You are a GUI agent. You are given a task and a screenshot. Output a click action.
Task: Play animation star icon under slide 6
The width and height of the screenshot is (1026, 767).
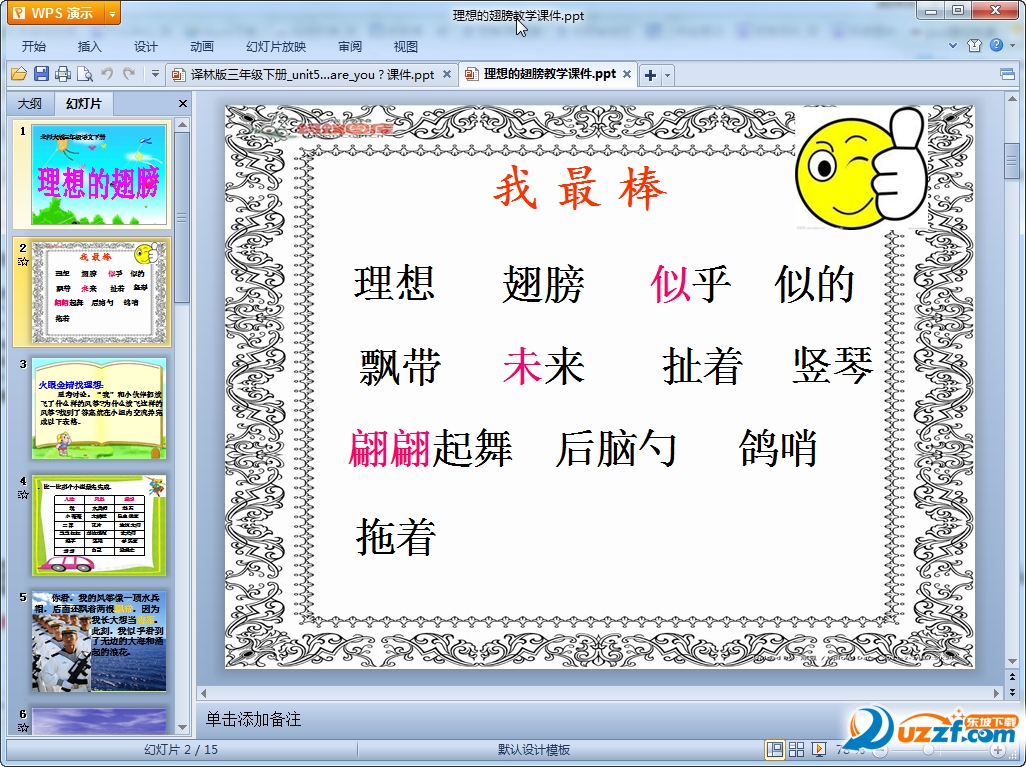(x=23, y=728)
